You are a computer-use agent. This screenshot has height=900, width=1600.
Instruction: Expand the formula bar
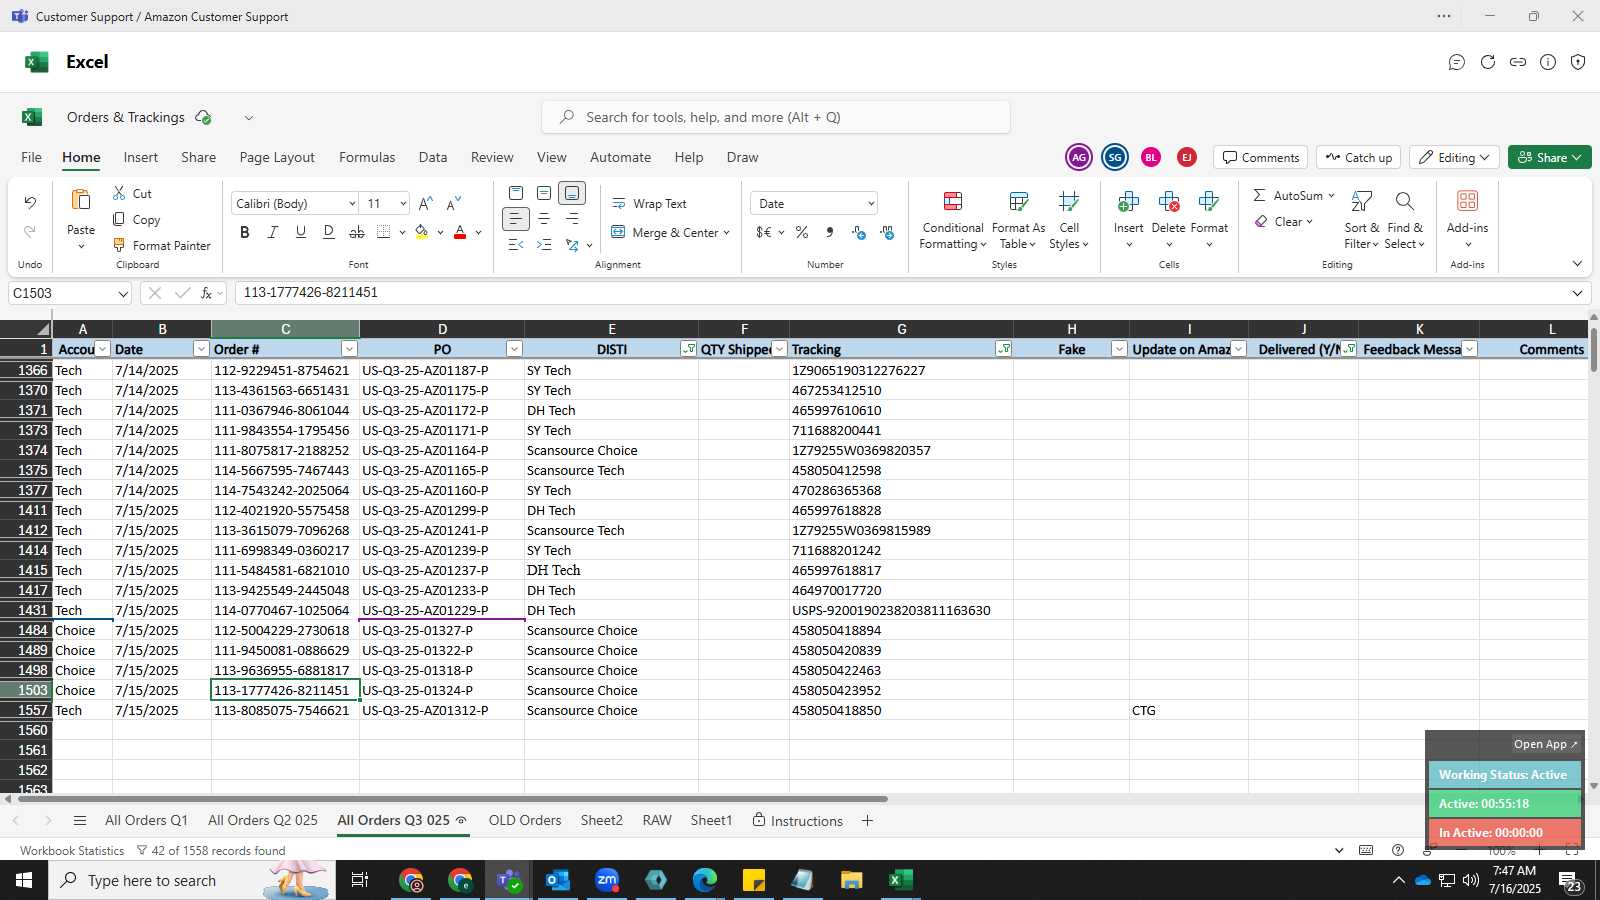pos(1577,293)
